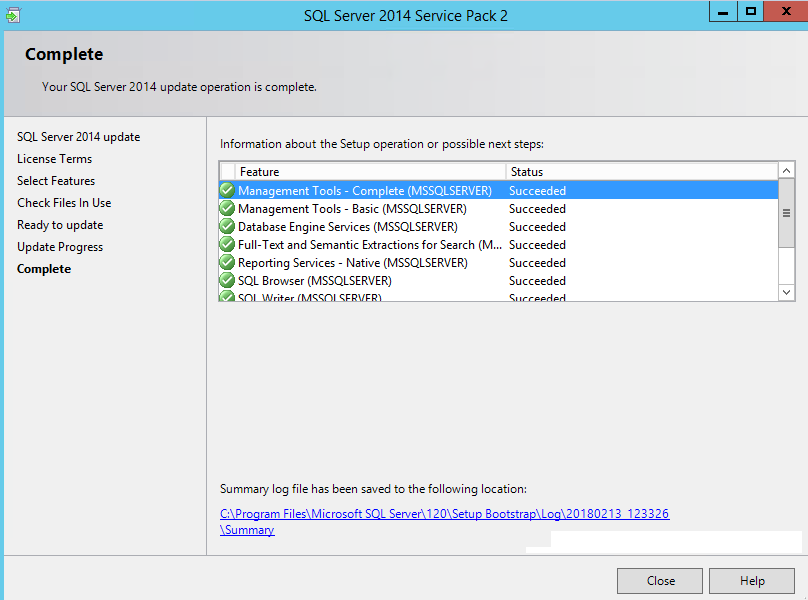This screenshot has height=600, width=808.
Task: Click the feature list scroll up arrow
Action: click(786, 171)
